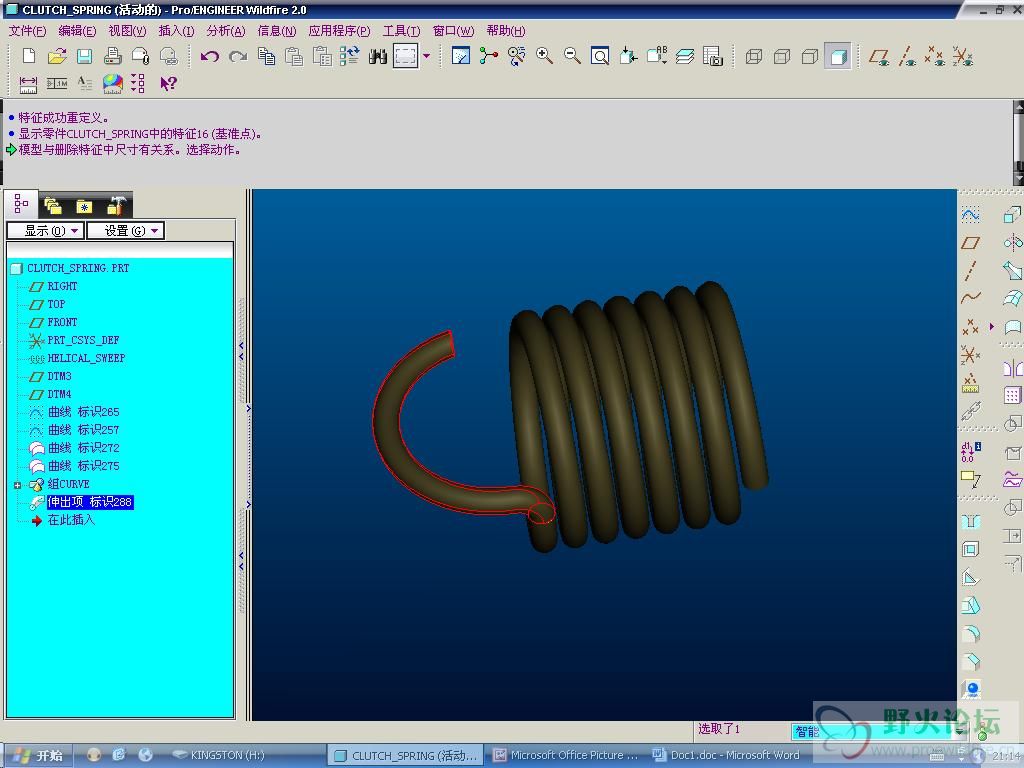The width and height of the screenshot is (1024, 768).
Task: Open the 插入(I) menu
Action: (176, 31)
